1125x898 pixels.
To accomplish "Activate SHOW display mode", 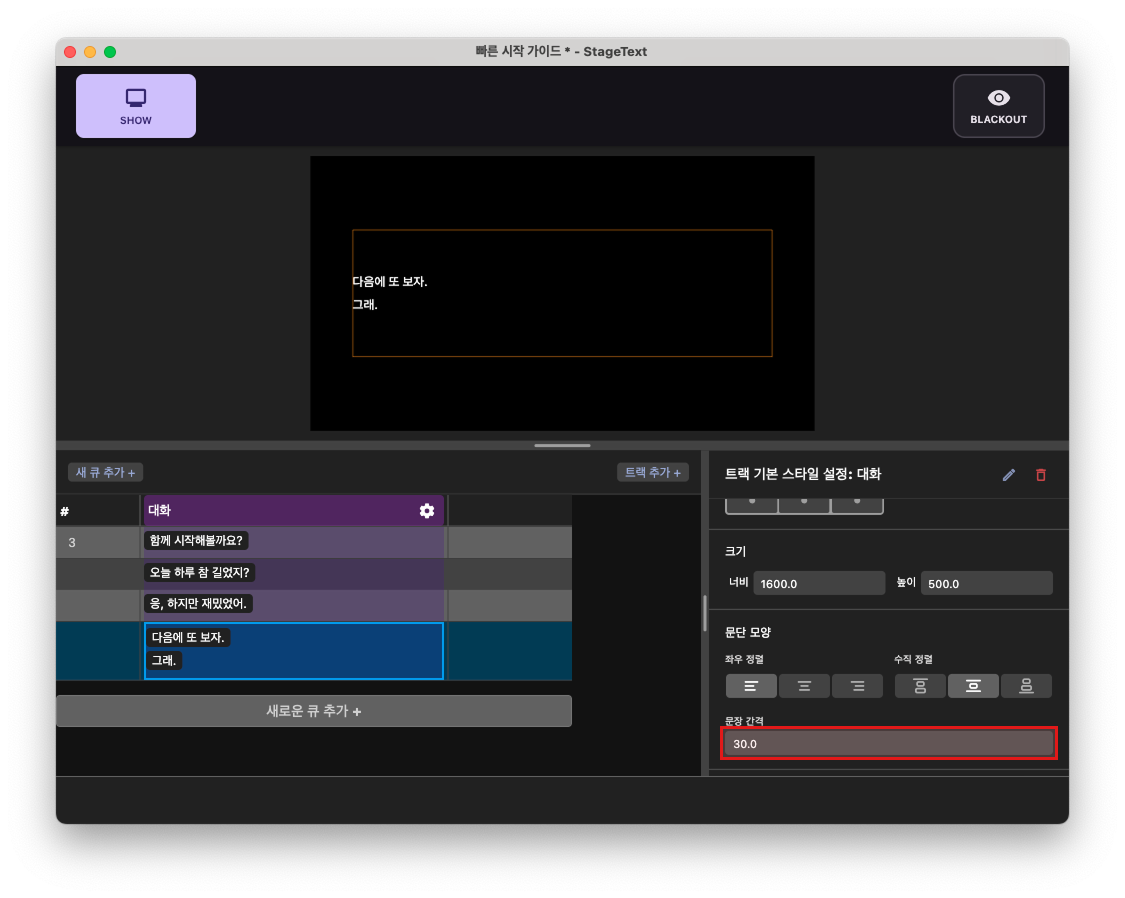I will pos(135,105).
